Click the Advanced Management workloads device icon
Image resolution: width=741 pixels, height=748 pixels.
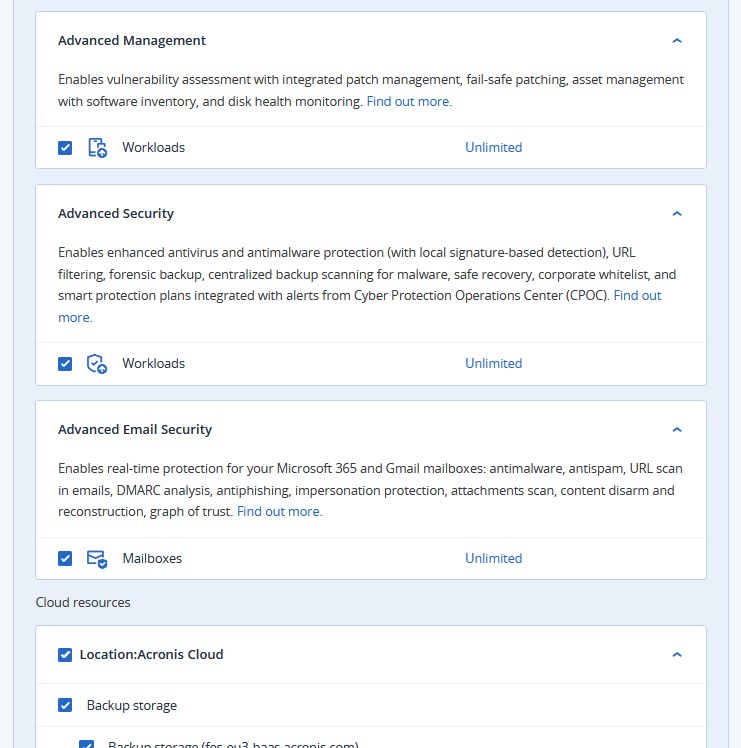click(97, 148)
